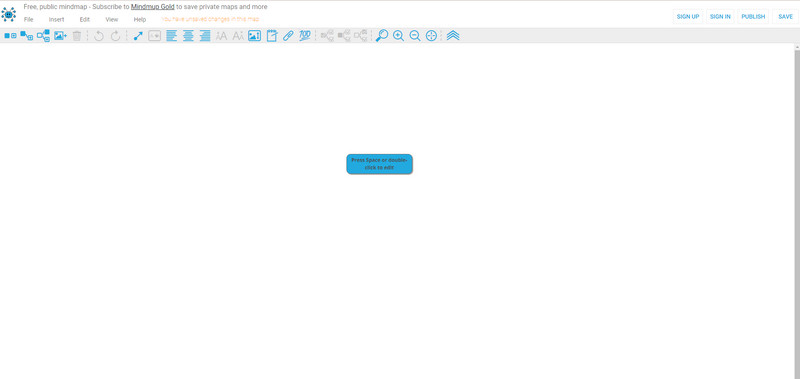Insert an image node from the toolbar

tap(61, 36)
